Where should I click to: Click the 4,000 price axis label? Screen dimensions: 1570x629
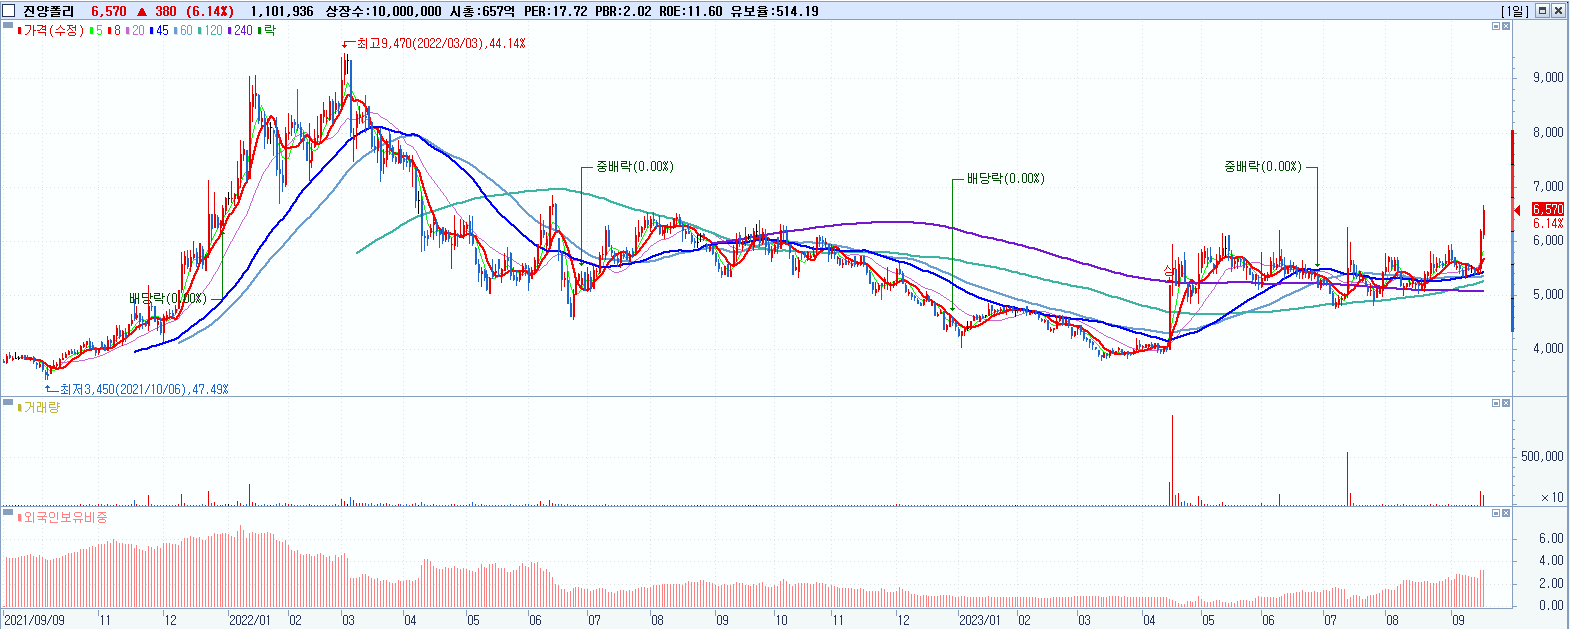click(x=1549, y=349)
